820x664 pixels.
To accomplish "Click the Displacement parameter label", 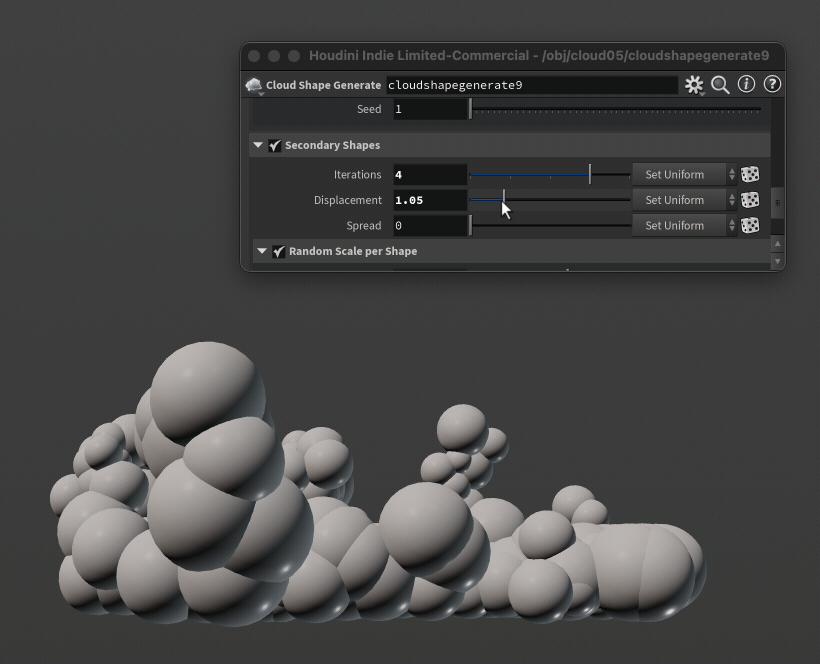I will 348,200.
